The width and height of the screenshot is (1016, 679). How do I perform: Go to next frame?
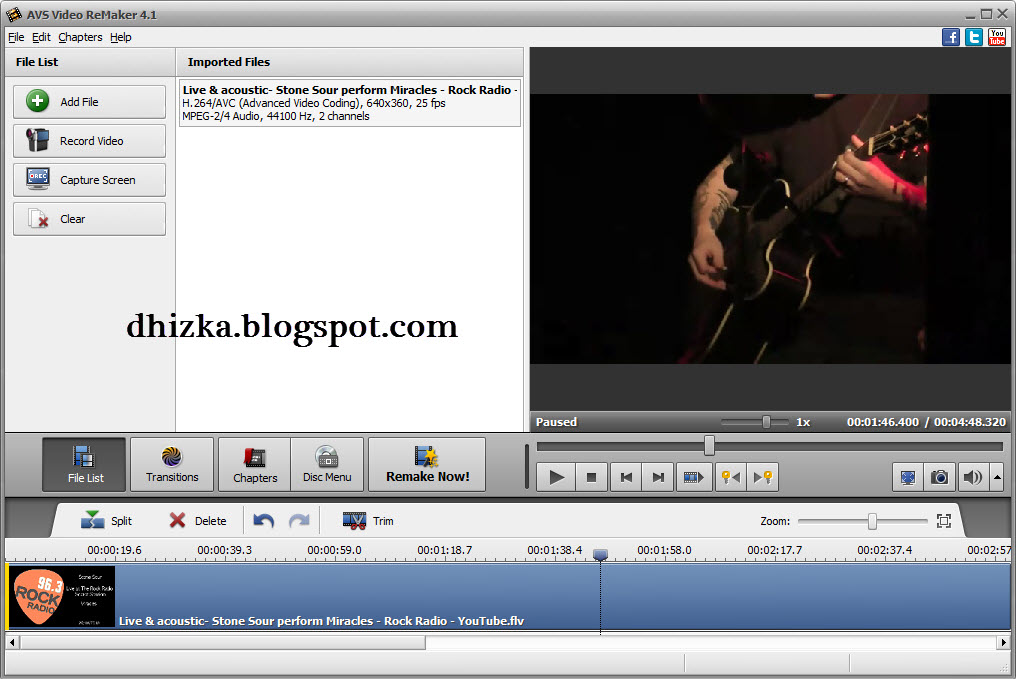[658, 478]
